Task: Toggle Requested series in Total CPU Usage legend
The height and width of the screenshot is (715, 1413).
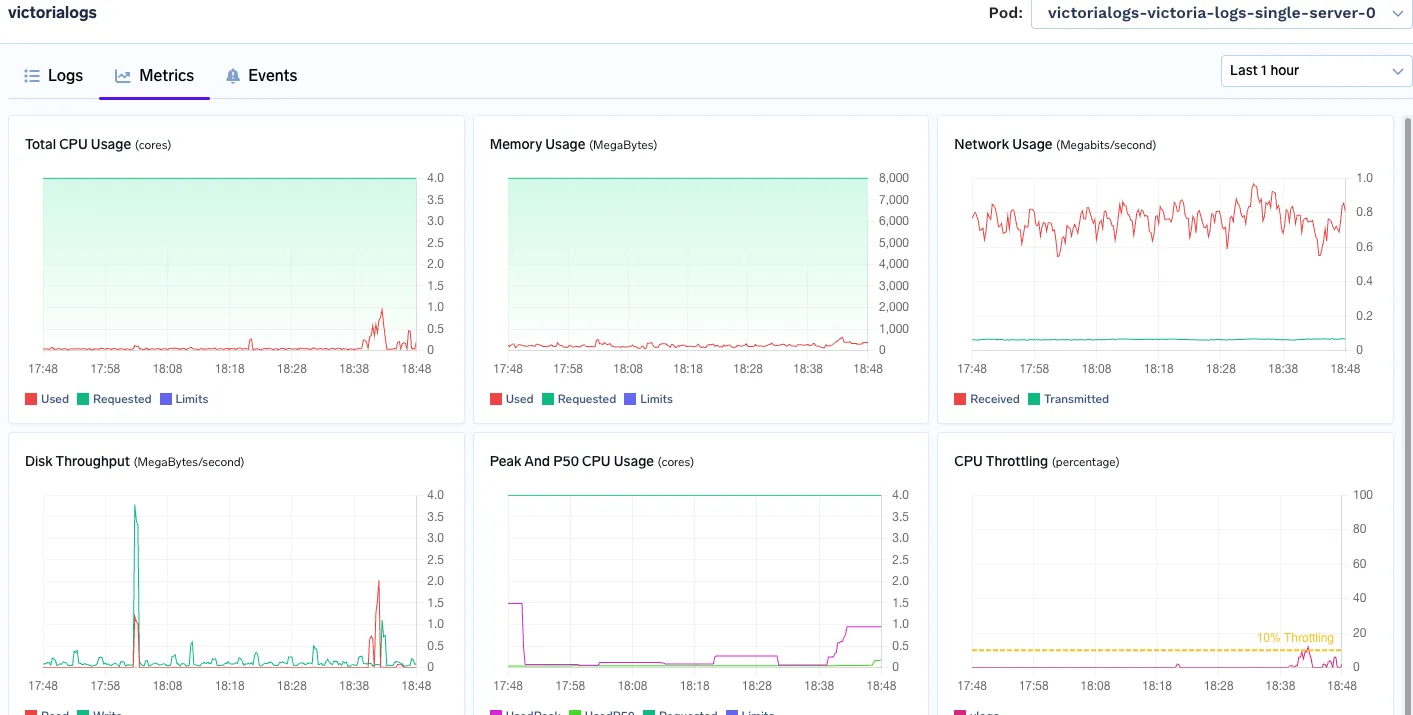Action: coord(114,399)
